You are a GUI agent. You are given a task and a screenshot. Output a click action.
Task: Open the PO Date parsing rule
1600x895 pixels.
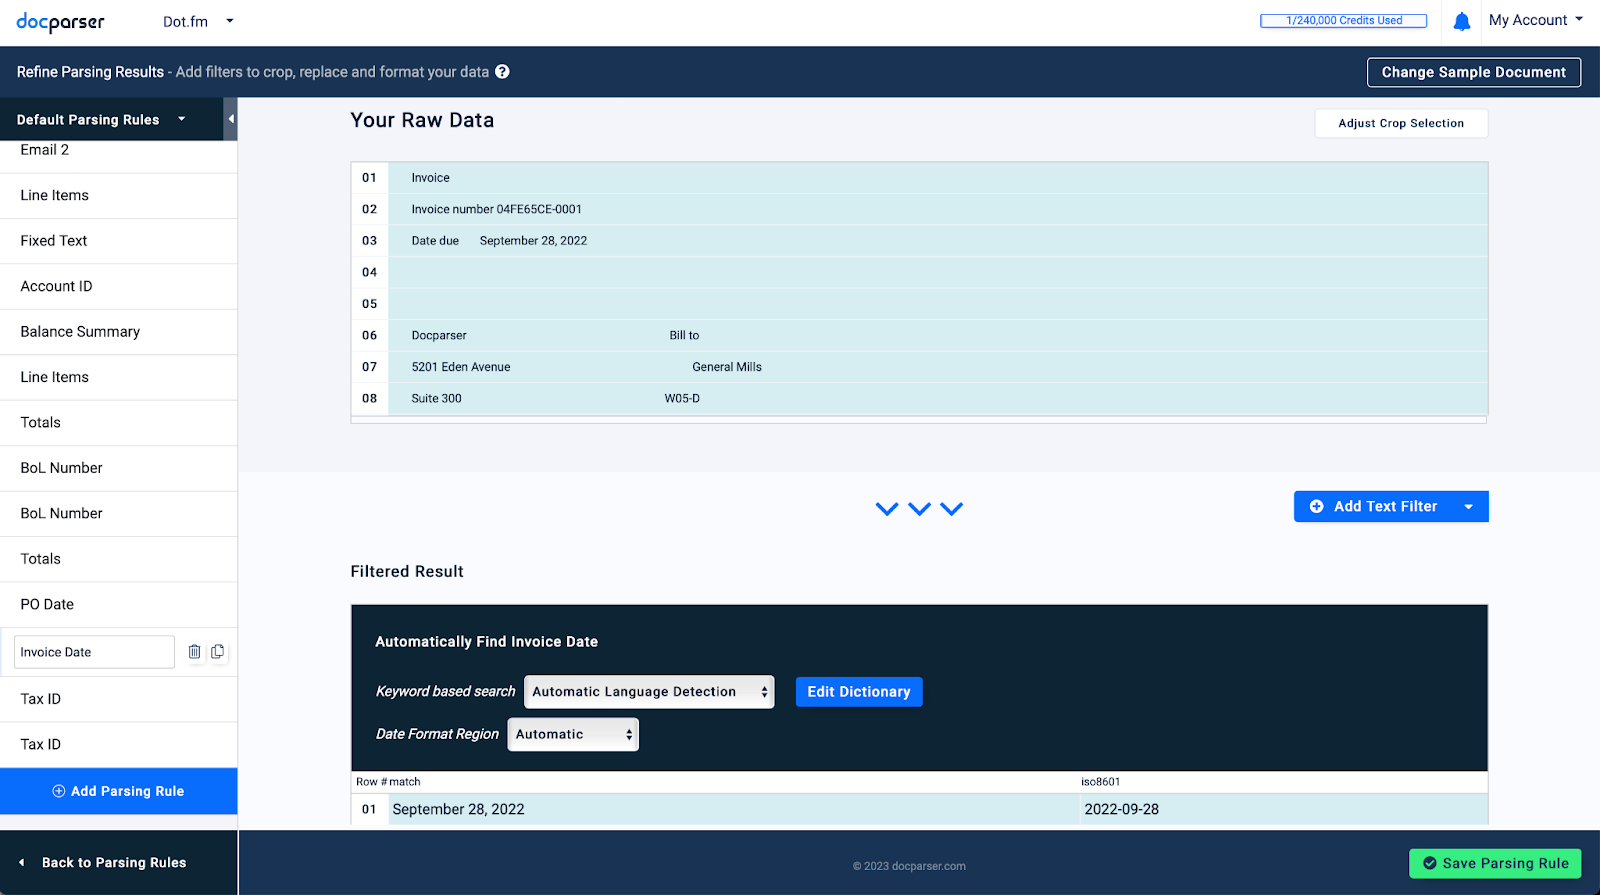[47, 604]
